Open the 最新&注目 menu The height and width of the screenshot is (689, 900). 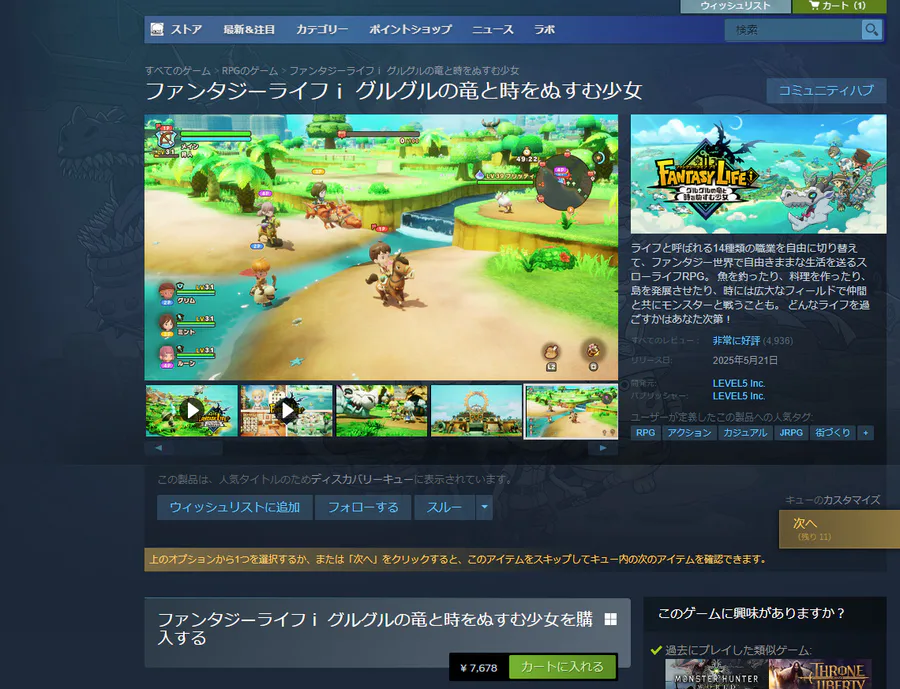click(x=249, y=29)
